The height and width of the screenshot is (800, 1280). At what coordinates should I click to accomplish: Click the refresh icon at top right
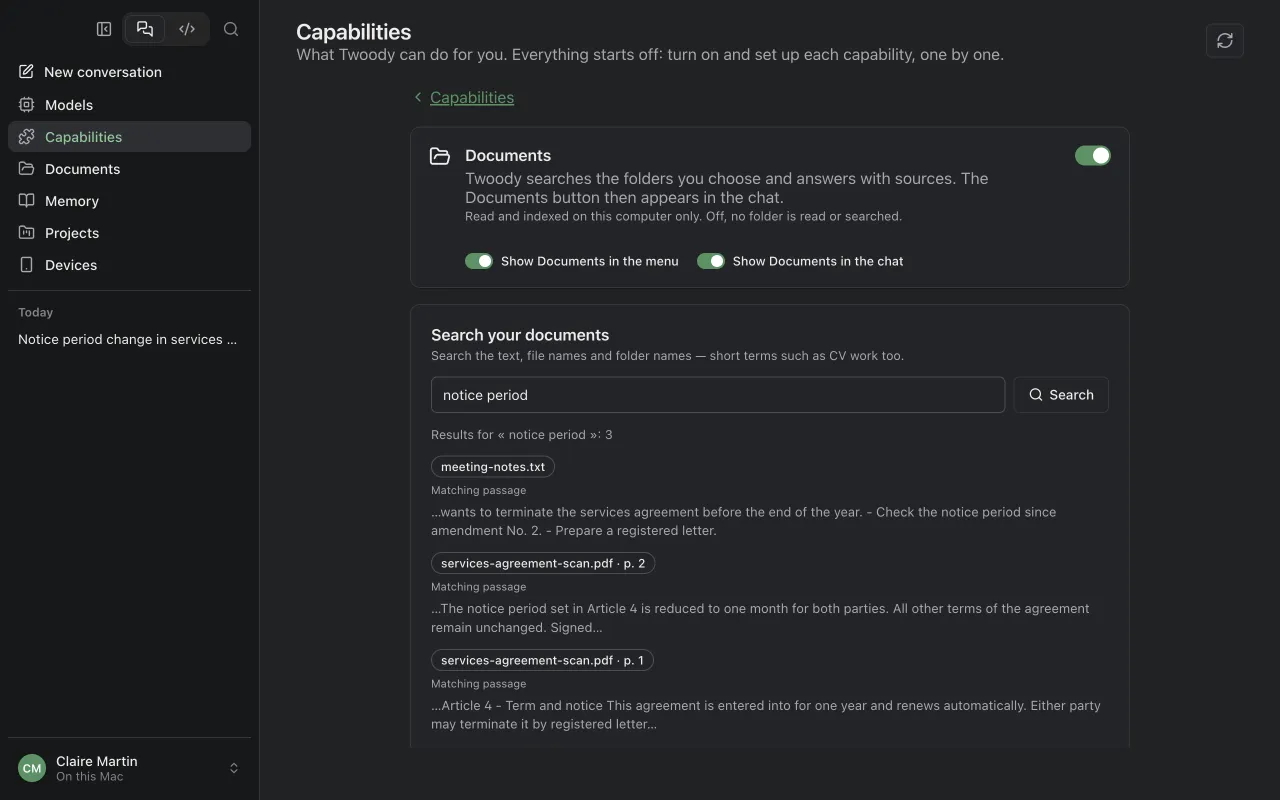tap(1225, 40)
